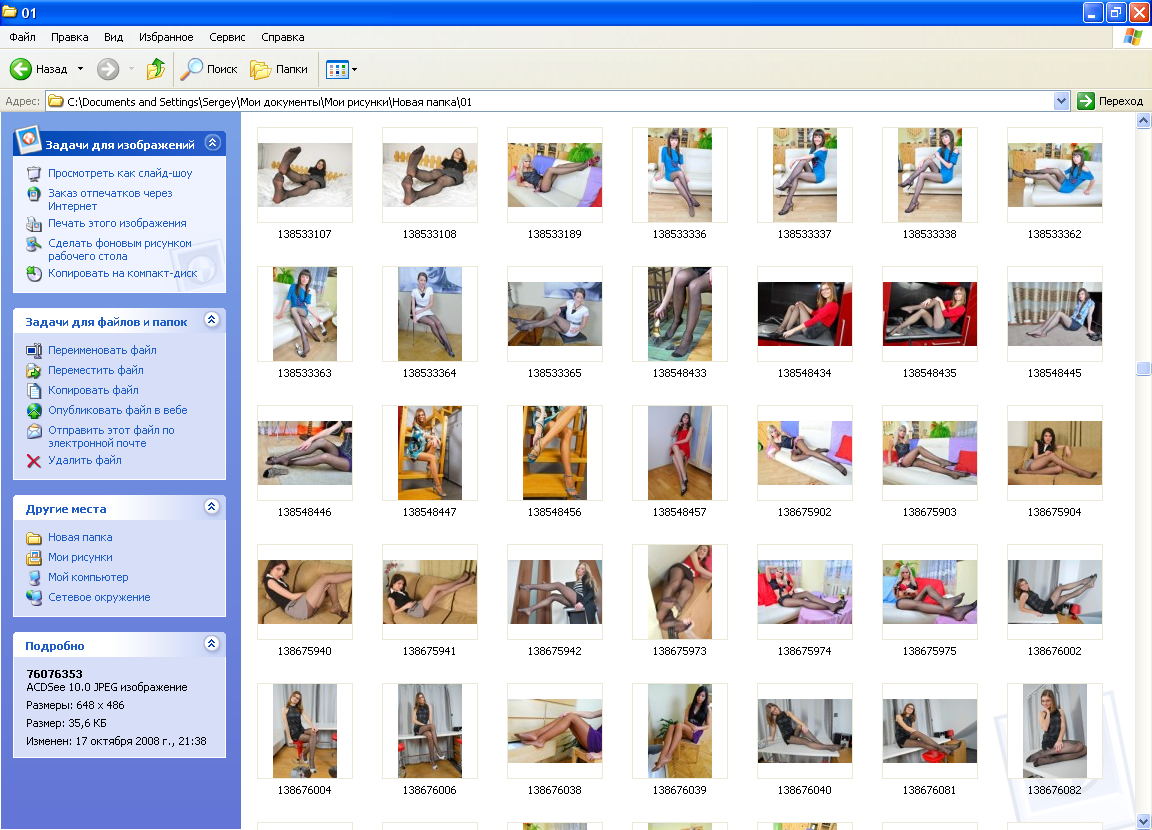This screenshot has height=830, width=1152.
Task: Toggle the Папки folders pane
Action: 279,69
